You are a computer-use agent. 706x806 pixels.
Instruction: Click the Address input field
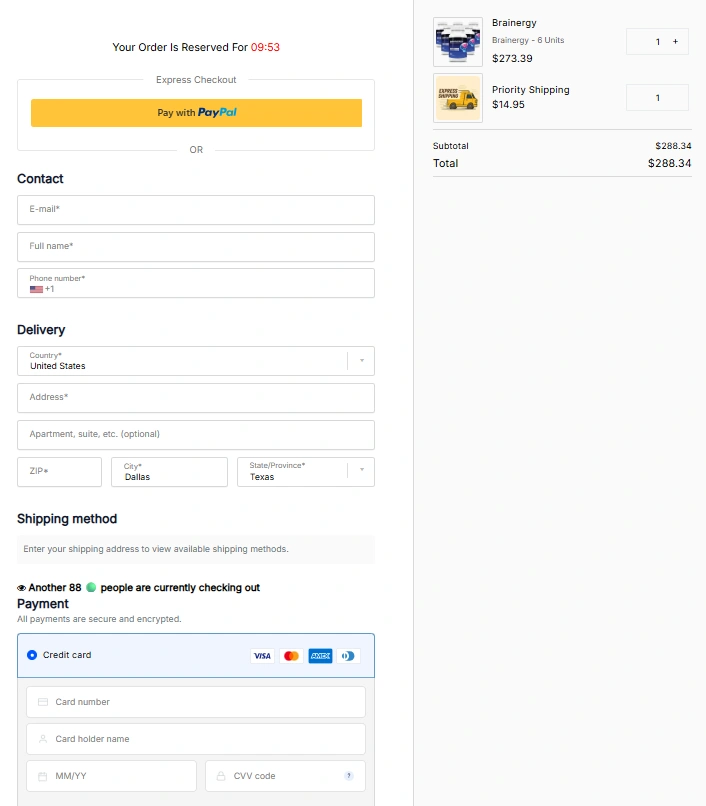[x=195, y=398]
